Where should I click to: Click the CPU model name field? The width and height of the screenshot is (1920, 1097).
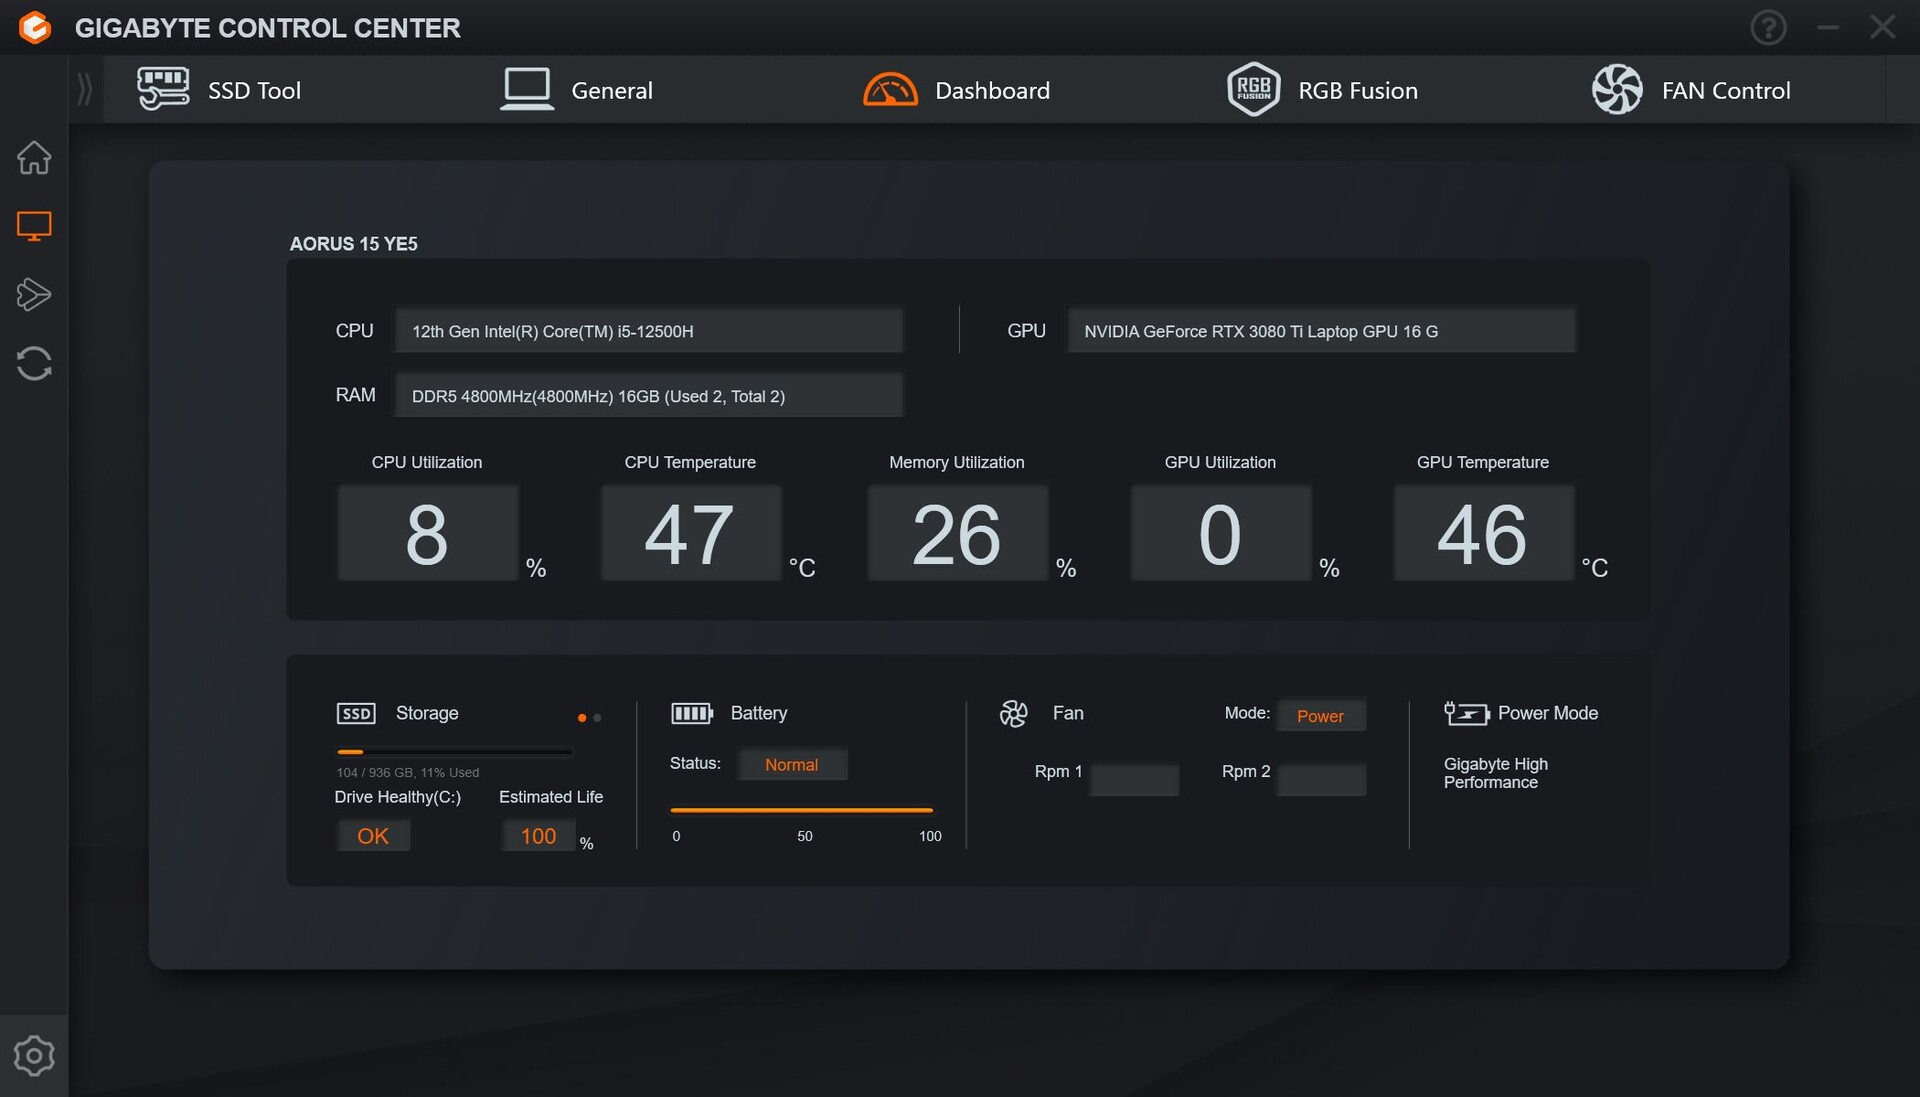(649, 330)
